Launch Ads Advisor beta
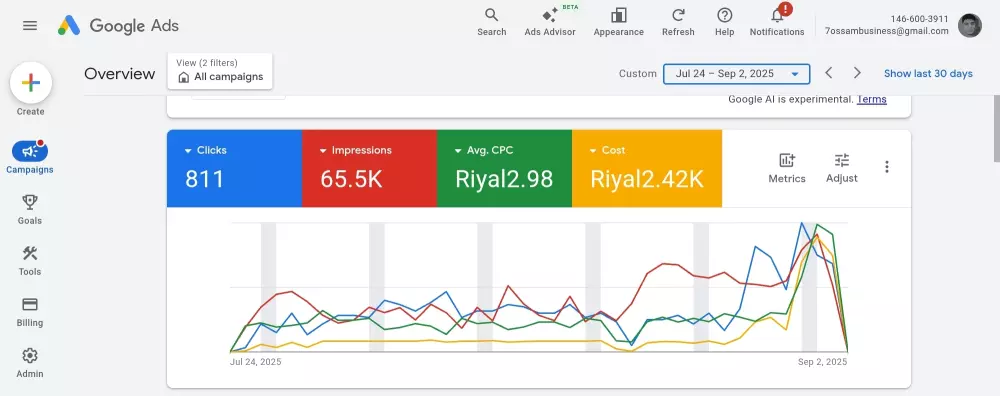The width and height of the screenshot is (1000, 396). 550,22
